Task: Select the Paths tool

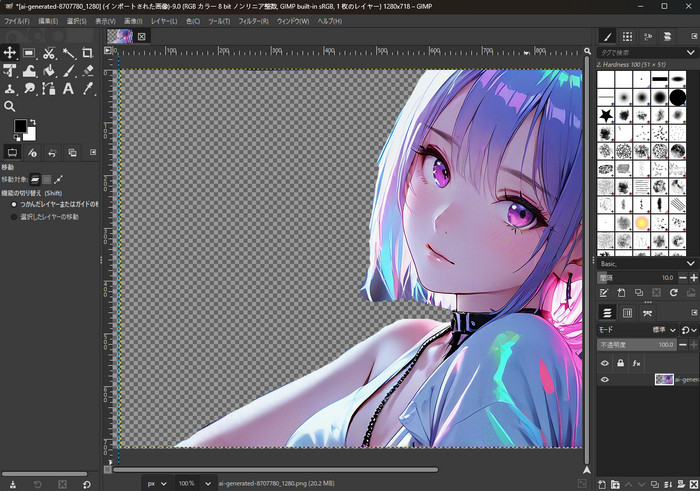Action: pos(49,88)
